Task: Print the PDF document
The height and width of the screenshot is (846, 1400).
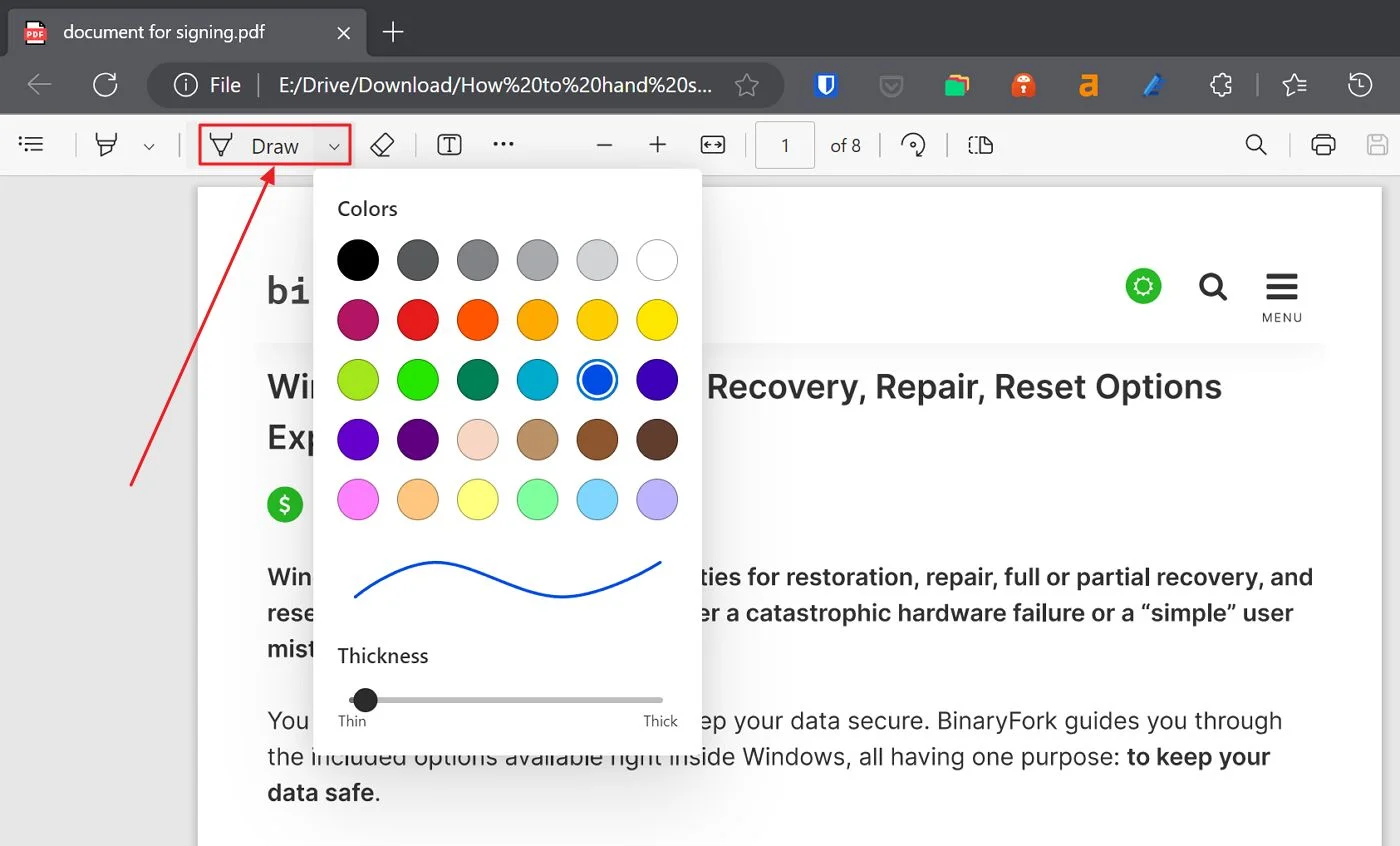Action: (x=1323, y=145)
